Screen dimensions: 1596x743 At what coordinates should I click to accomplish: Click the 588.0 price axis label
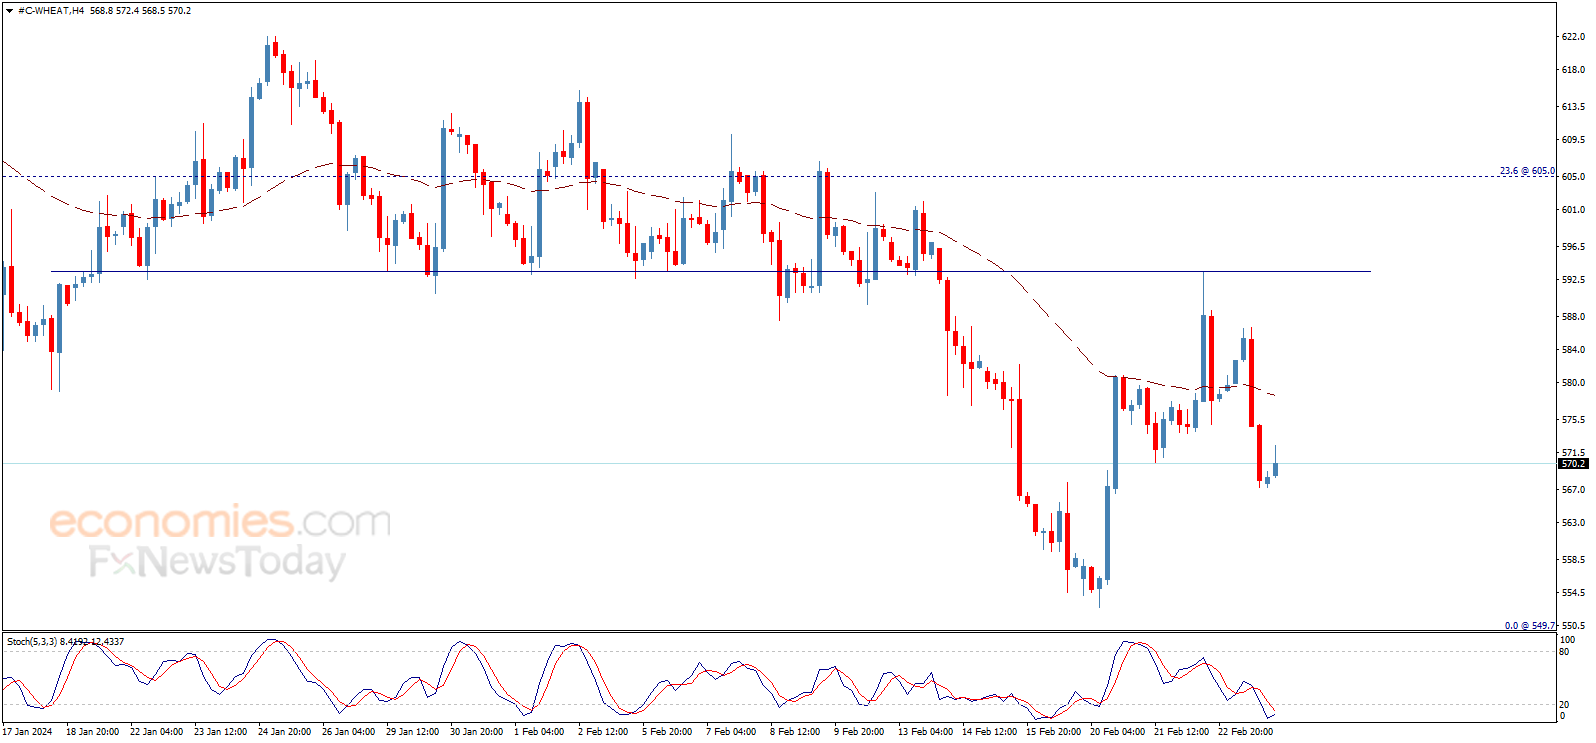coord(1573,317)
